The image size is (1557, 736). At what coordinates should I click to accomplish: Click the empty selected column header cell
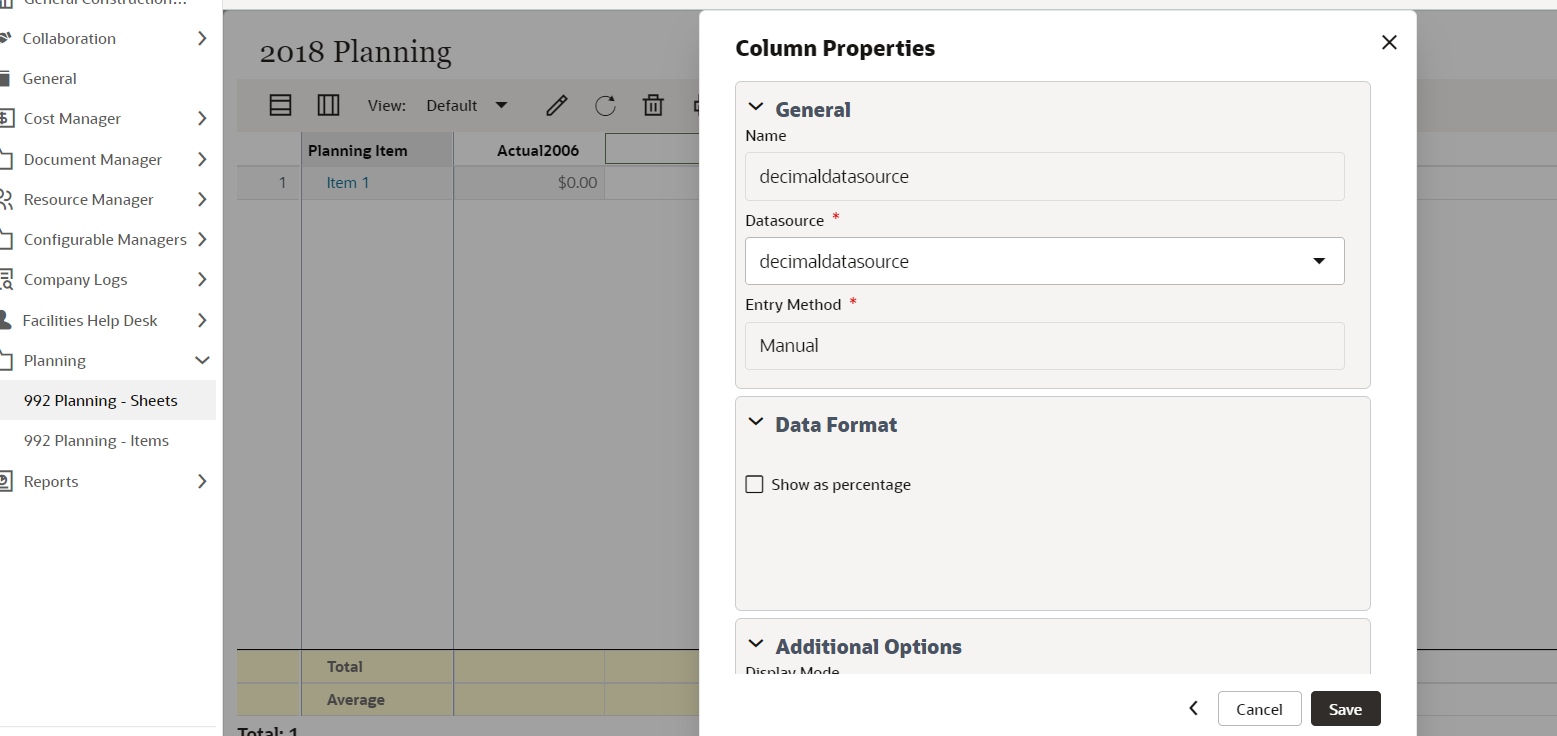pos(652,149)
